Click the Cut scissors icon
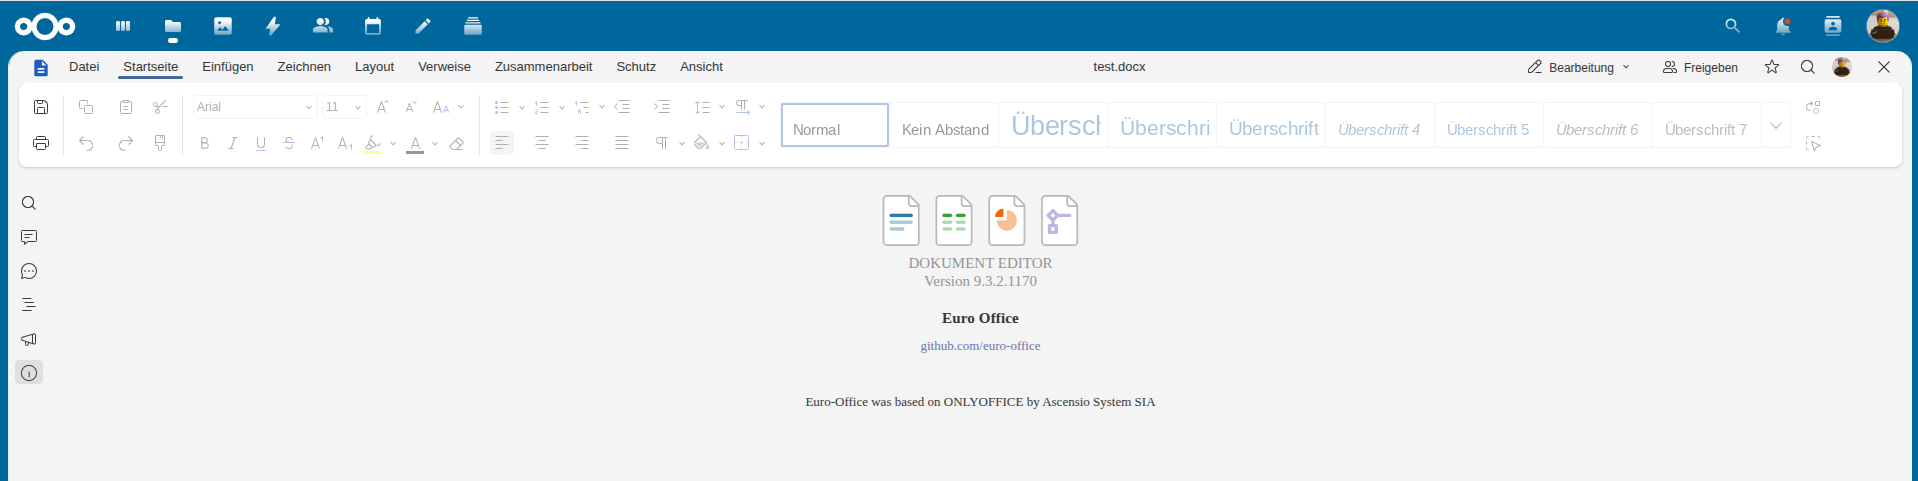Screen dimensions: 1918x481 (160, 107)
